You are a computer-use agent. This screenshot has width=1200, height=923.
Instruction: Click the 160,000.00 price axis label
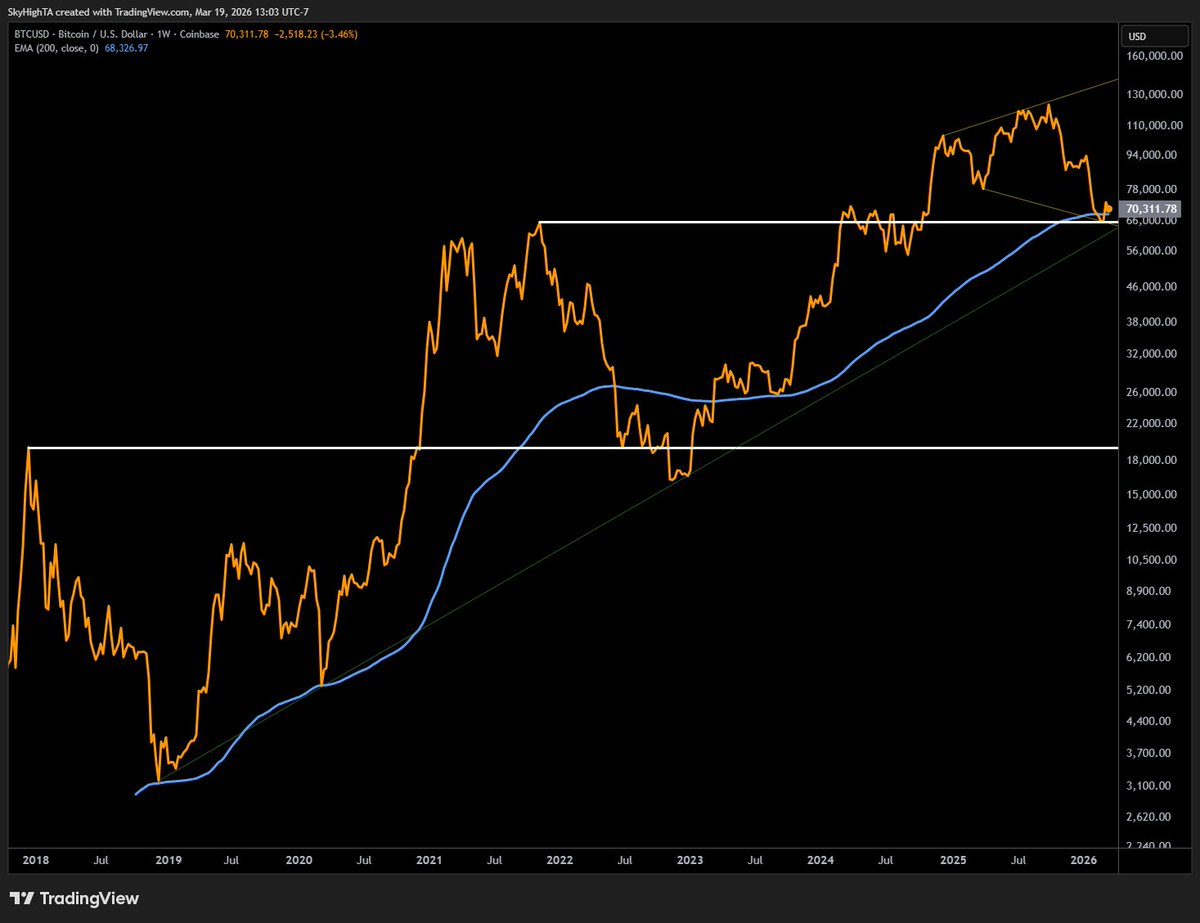click(1155, 57)
